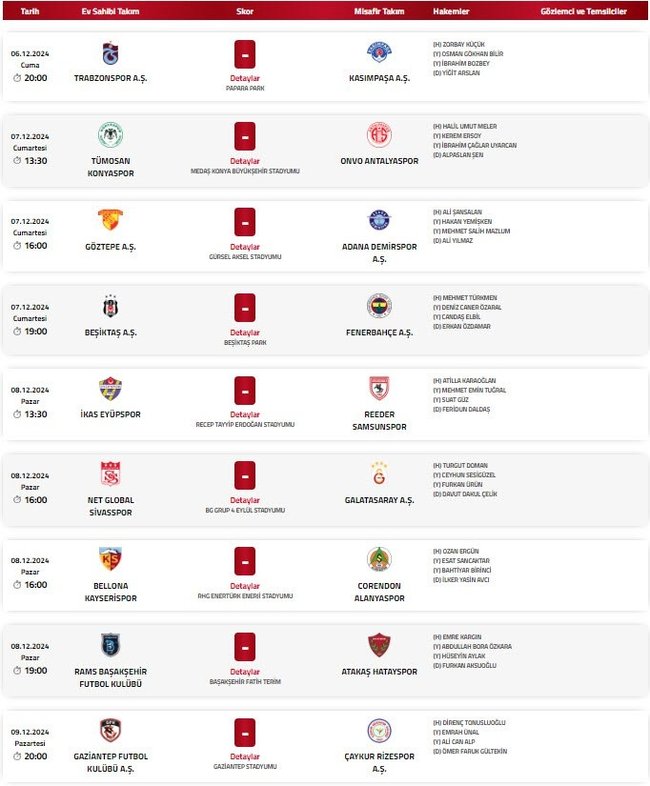Click the clock icon beside Konyaspor's 13:30 kickoff
Screen dimensions: 650x786
coord(17,160)
